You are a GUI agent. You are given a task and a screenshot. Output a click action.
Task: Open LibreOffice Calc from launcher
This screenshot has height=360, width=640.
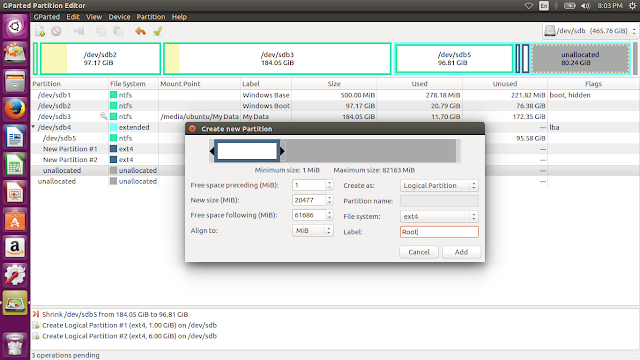coord(15,164)
